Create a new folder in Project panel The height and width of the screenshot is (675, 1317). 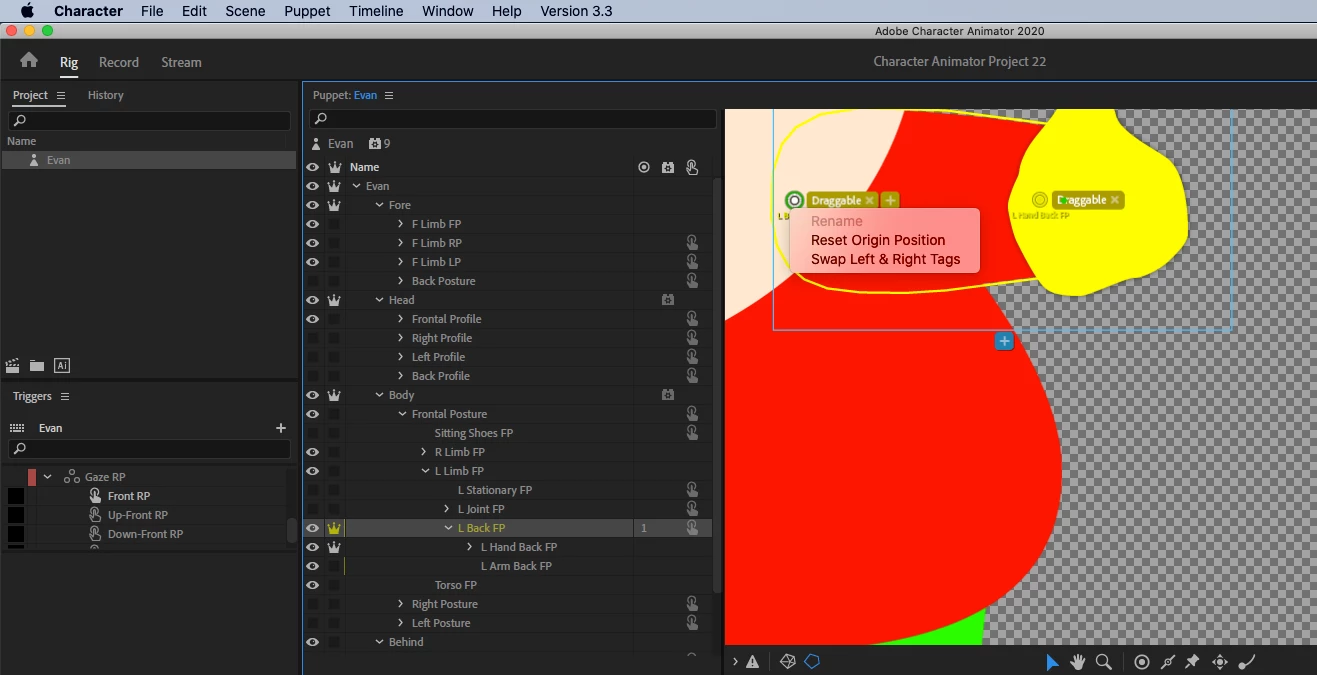click(x=37, y=366)
